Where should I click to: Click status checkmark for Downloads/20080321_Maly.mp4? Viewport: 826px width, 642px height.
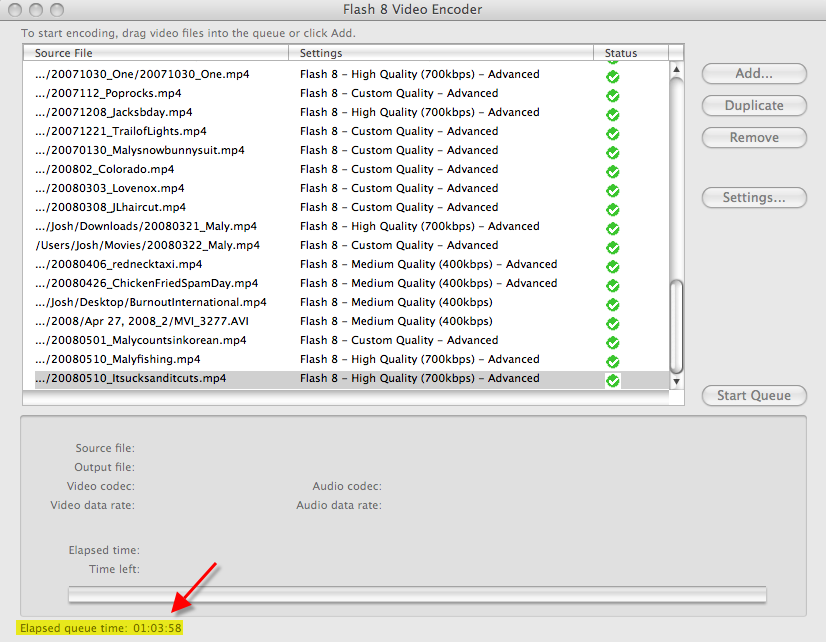(x=612, y=229)
